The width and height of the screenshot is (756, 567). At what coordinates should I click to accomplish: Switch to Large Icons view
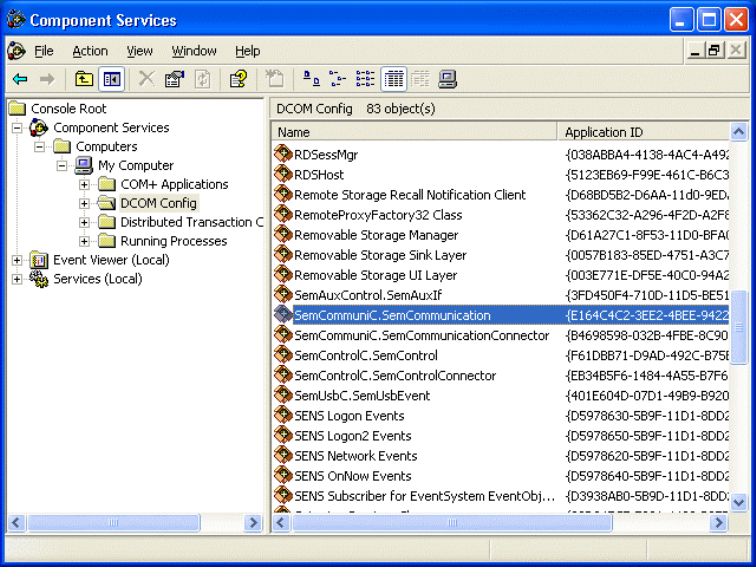[311, 79]
